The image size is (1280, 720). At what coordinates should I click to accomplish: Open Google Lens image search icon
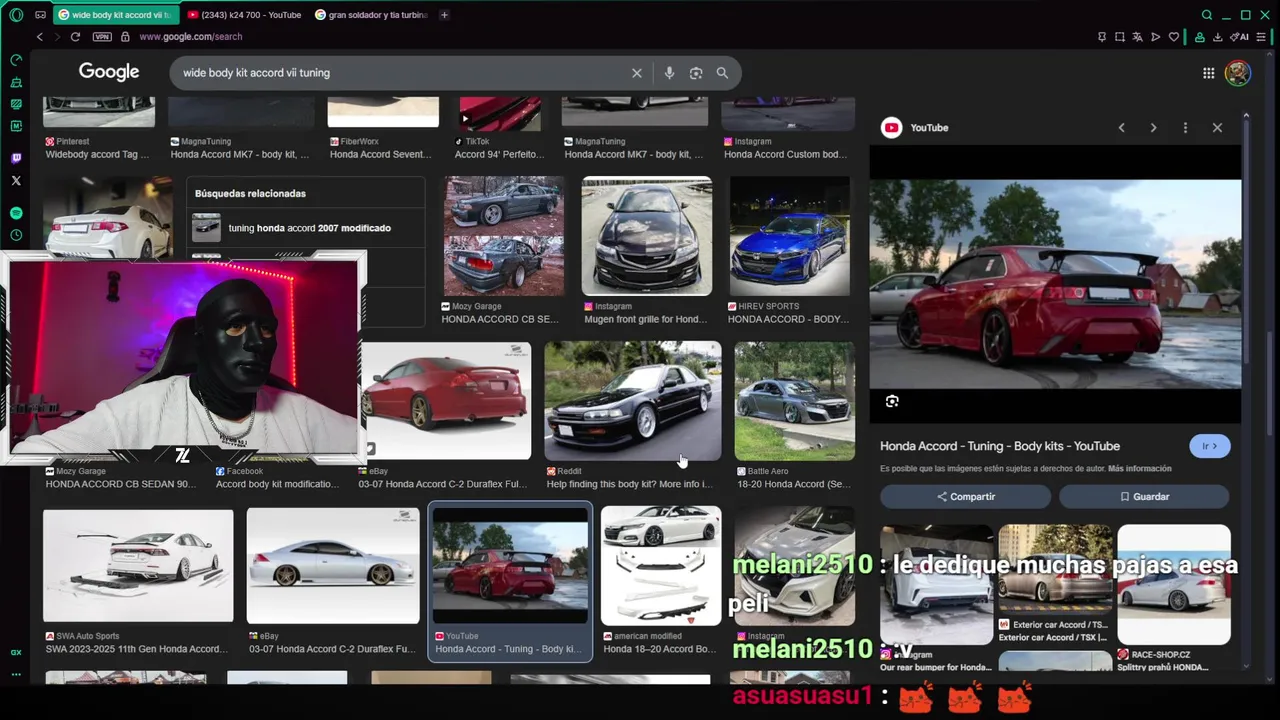point(696,73)
